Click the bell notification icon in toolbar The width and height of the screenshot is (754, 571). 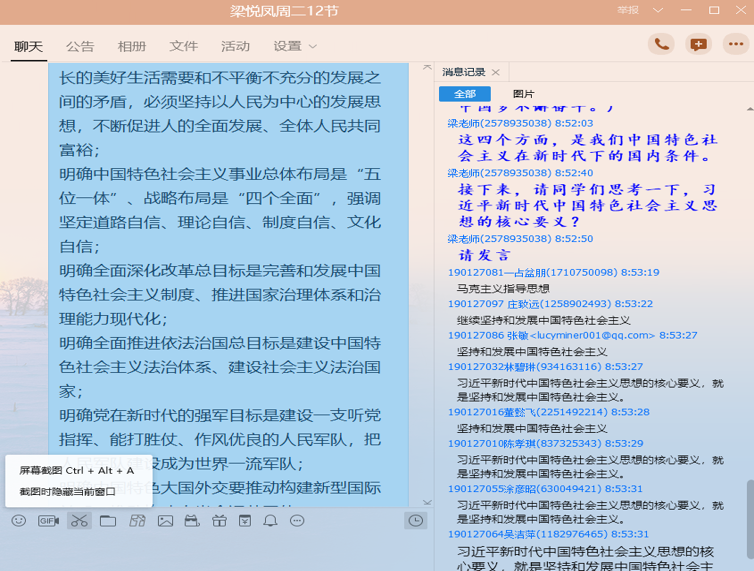click(270, 521)
